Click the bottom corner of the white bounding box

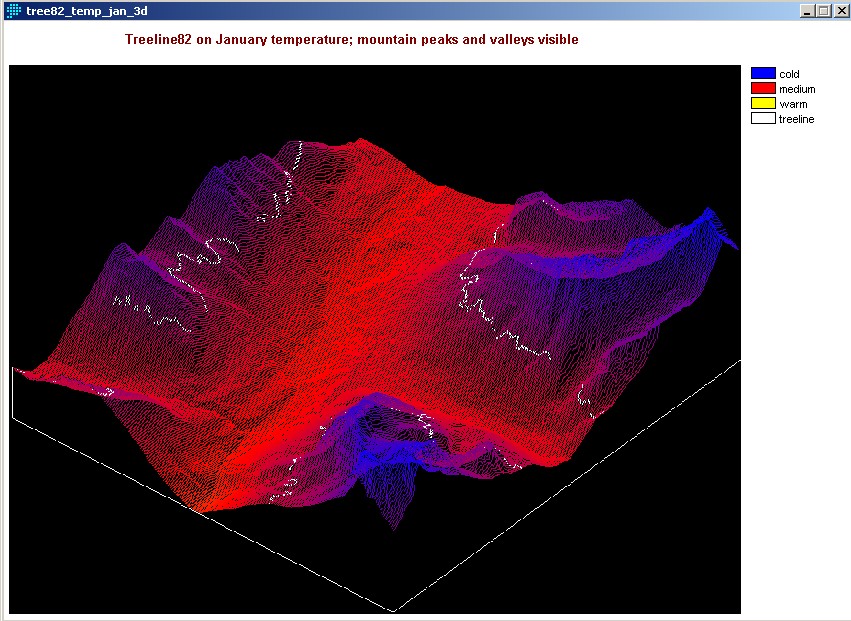coord(393,610)
